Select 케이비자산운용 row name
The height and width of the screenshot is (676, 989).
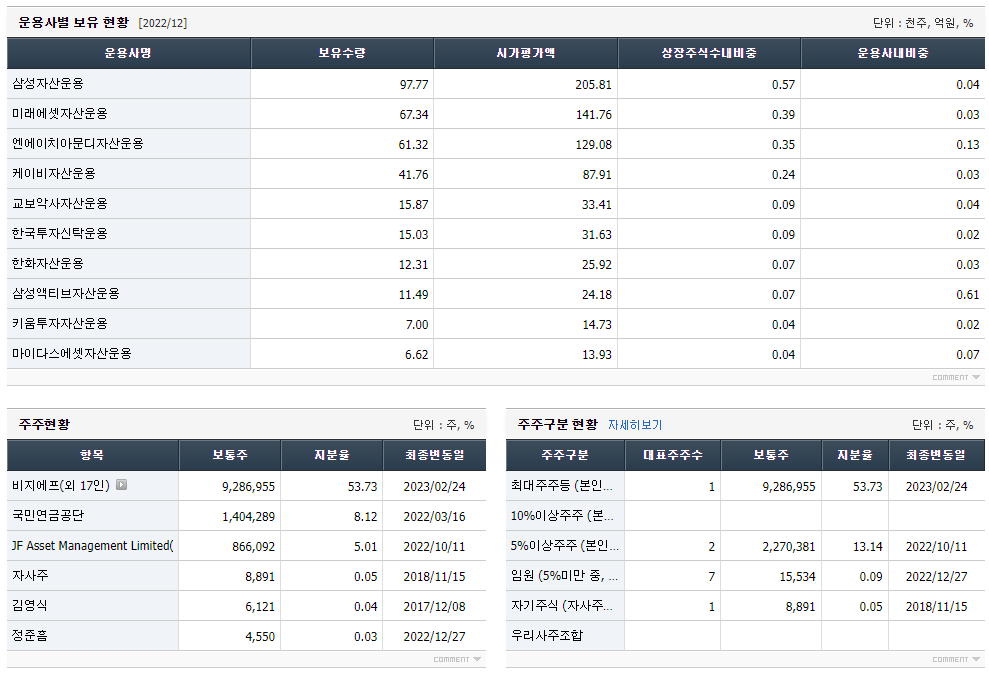(54, 173)
